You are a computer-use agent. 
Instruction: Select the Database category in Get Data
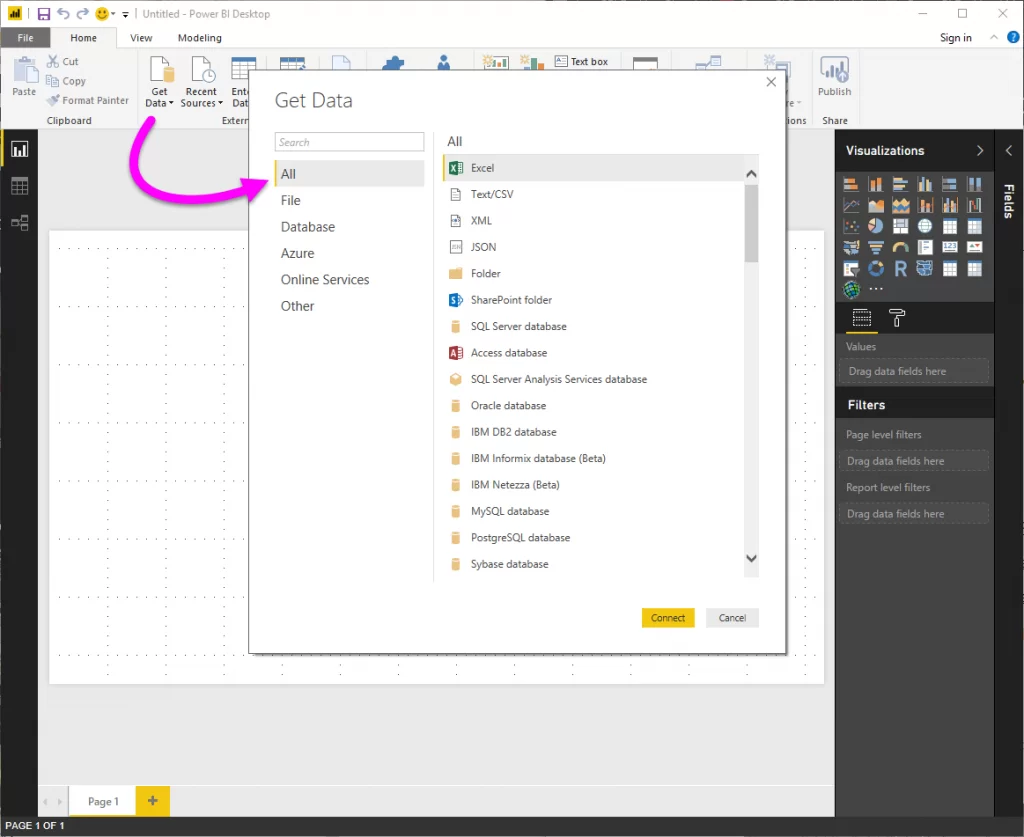[x=307, y=226]
